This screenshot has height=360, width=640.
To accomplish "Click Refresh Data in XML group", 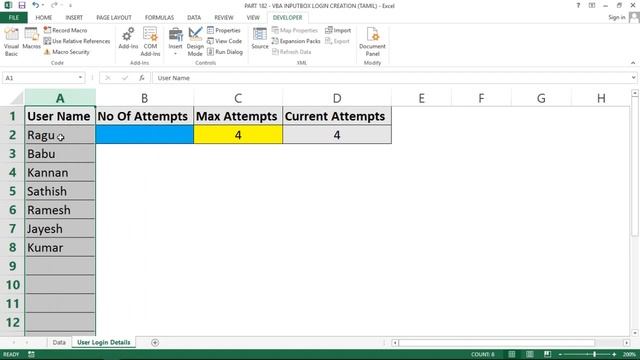I will [x=291, y=52].
